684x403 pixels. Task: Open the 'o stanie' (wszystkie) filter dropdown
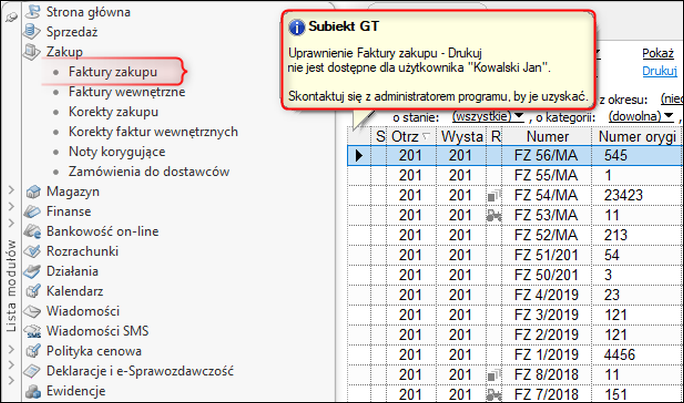[490, 117]
